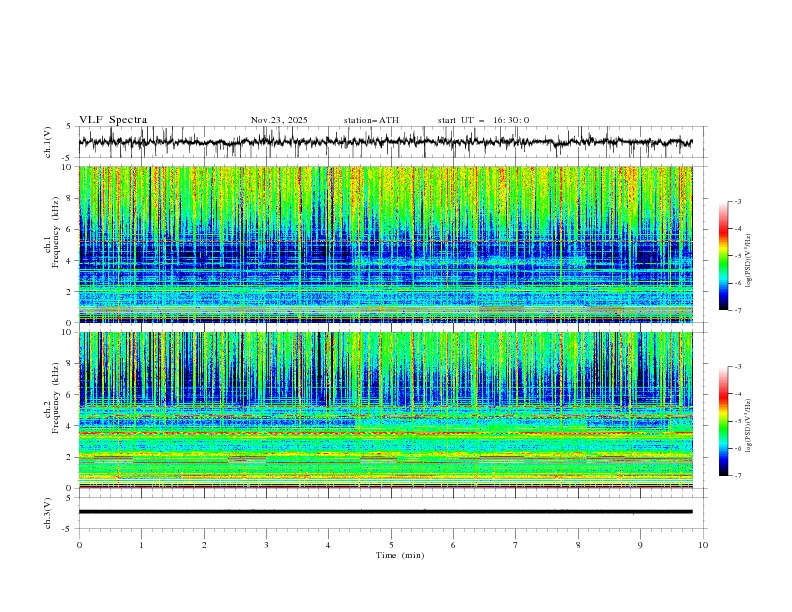Viewport: 792px width, 612px height.
Task: Click the 'start UT = 16:30:0' label
Action: tap(483, 120)
